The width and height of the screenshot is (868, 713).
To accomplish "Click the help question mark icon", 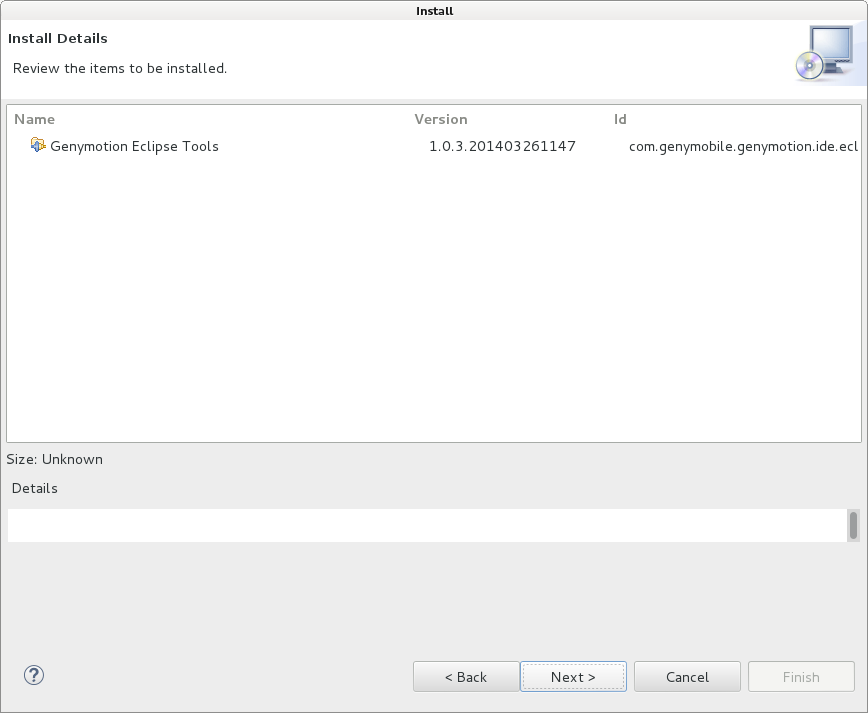I will (34, 675).
